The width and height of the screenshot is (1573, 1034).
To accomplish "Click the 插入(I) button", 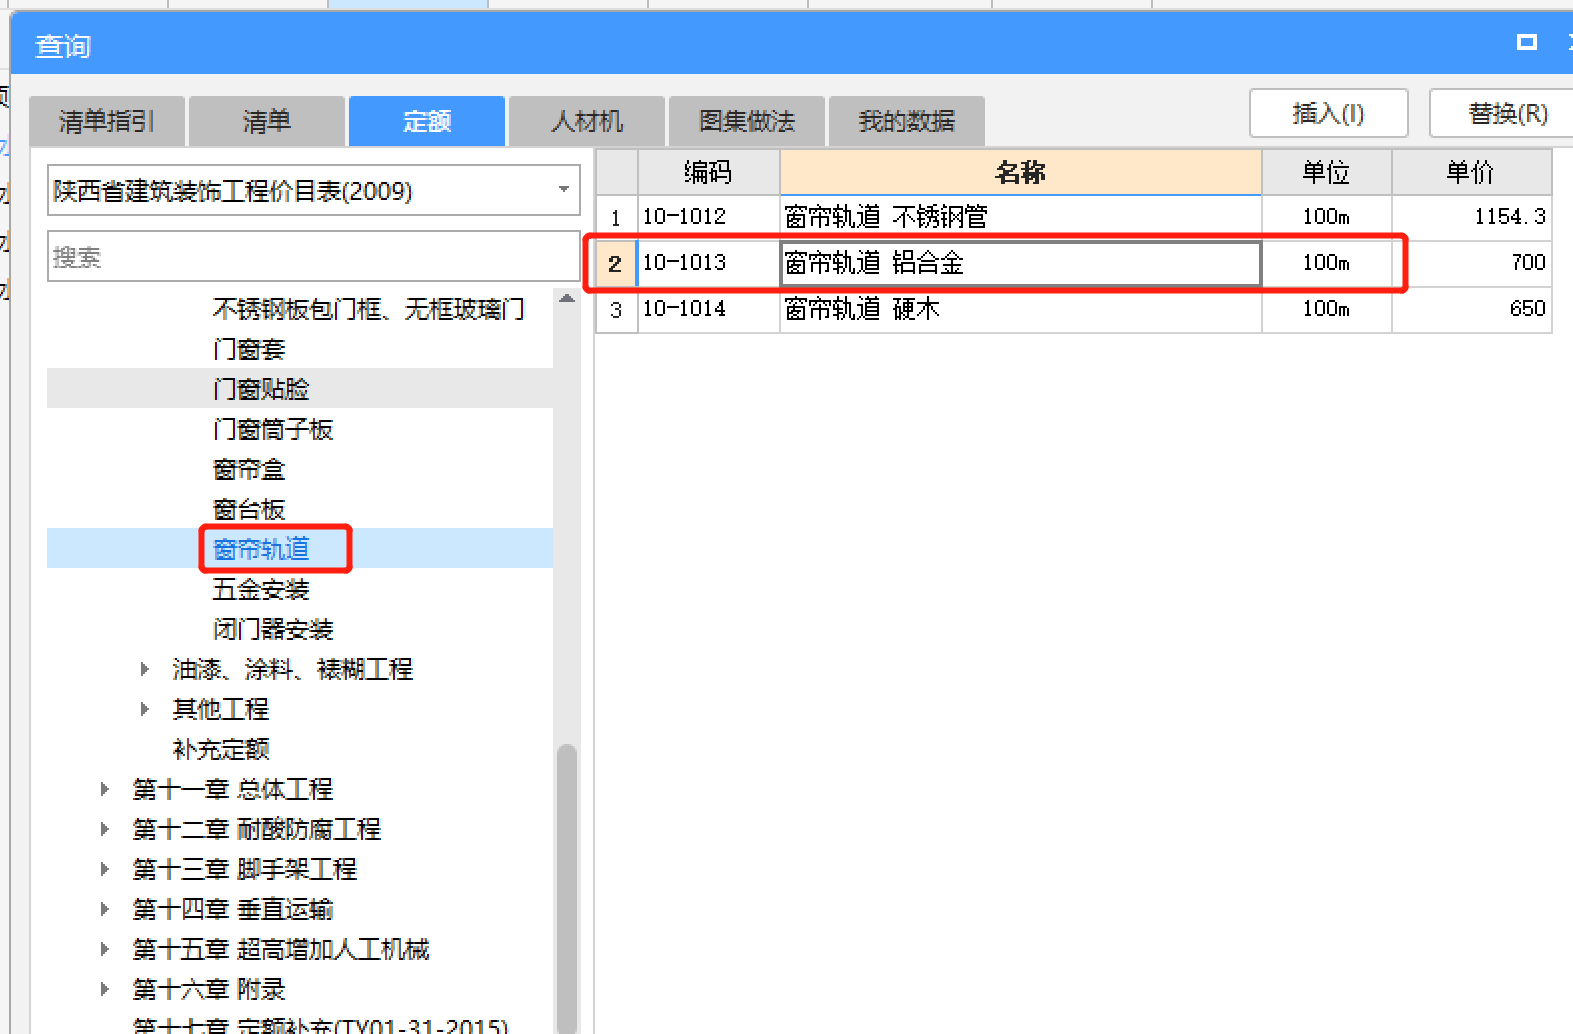I will pyautogui.click(x=1329, y=113).
